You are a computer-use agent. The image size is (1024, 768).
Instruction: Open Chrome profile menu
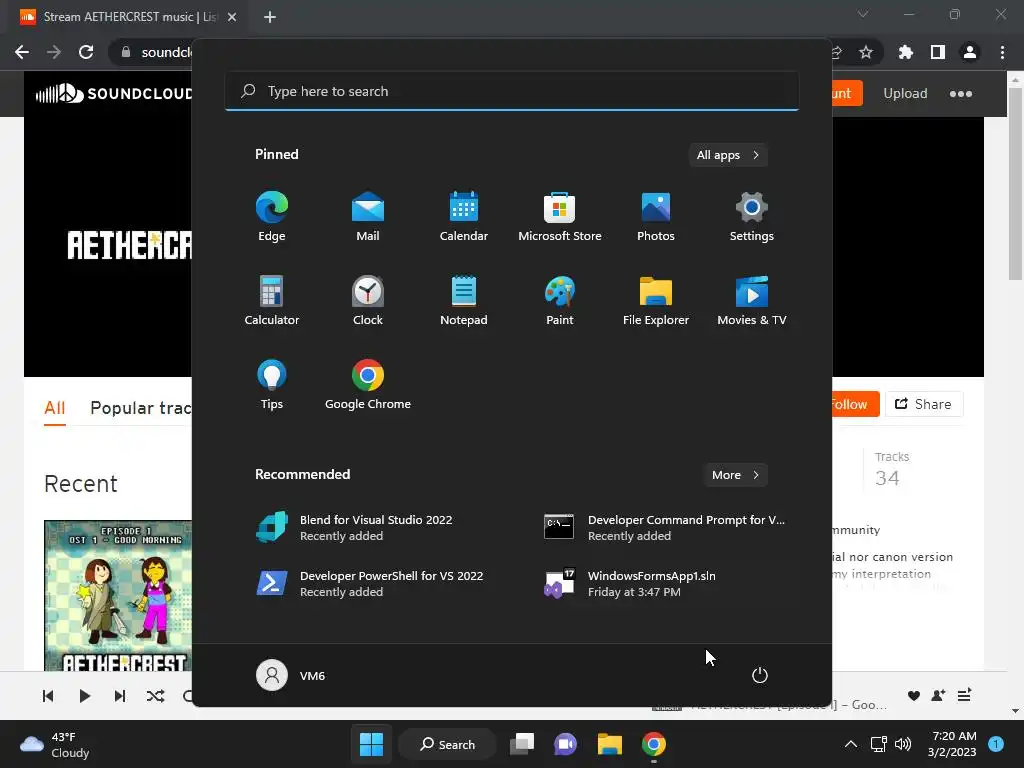pyautogui.click(x=970, y=52)
